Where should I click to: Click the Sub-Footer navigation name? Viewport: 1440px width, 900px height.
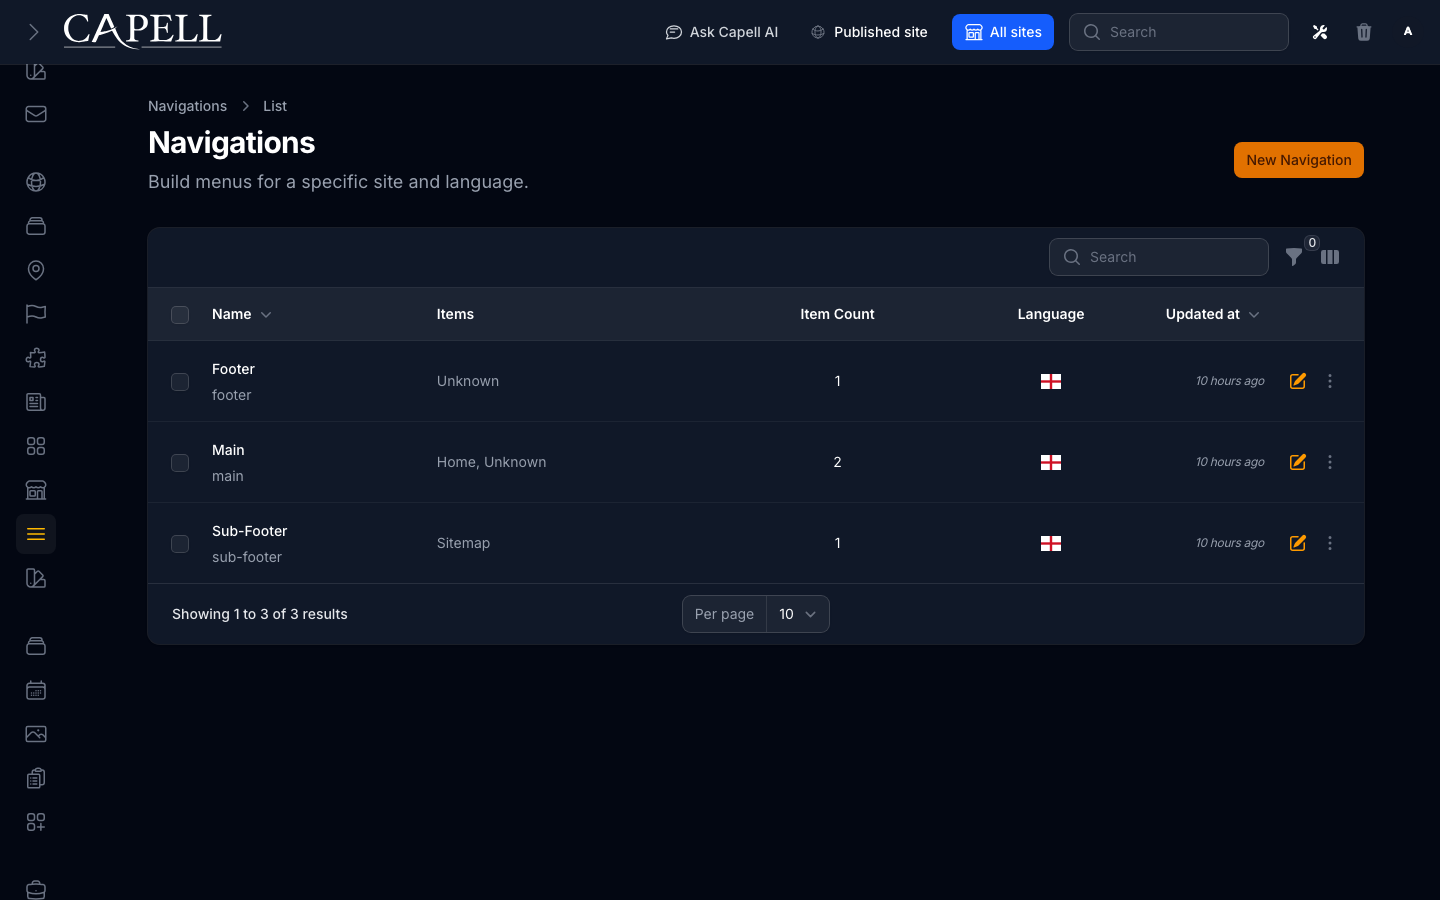click(x=250, y=531)
